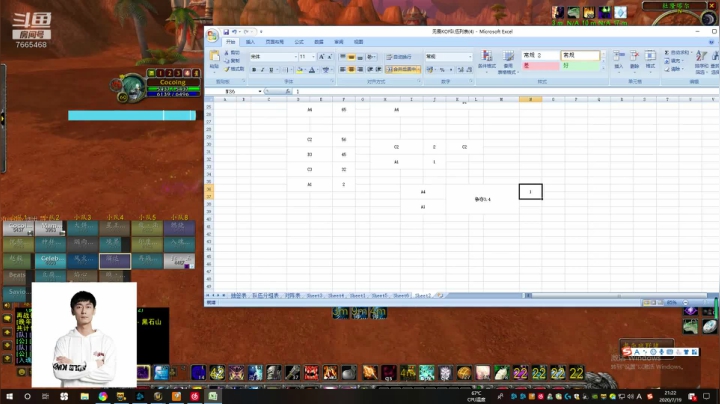Apply the accounting number format
Viewport: 720px width, 404px height.
[430, 70]
